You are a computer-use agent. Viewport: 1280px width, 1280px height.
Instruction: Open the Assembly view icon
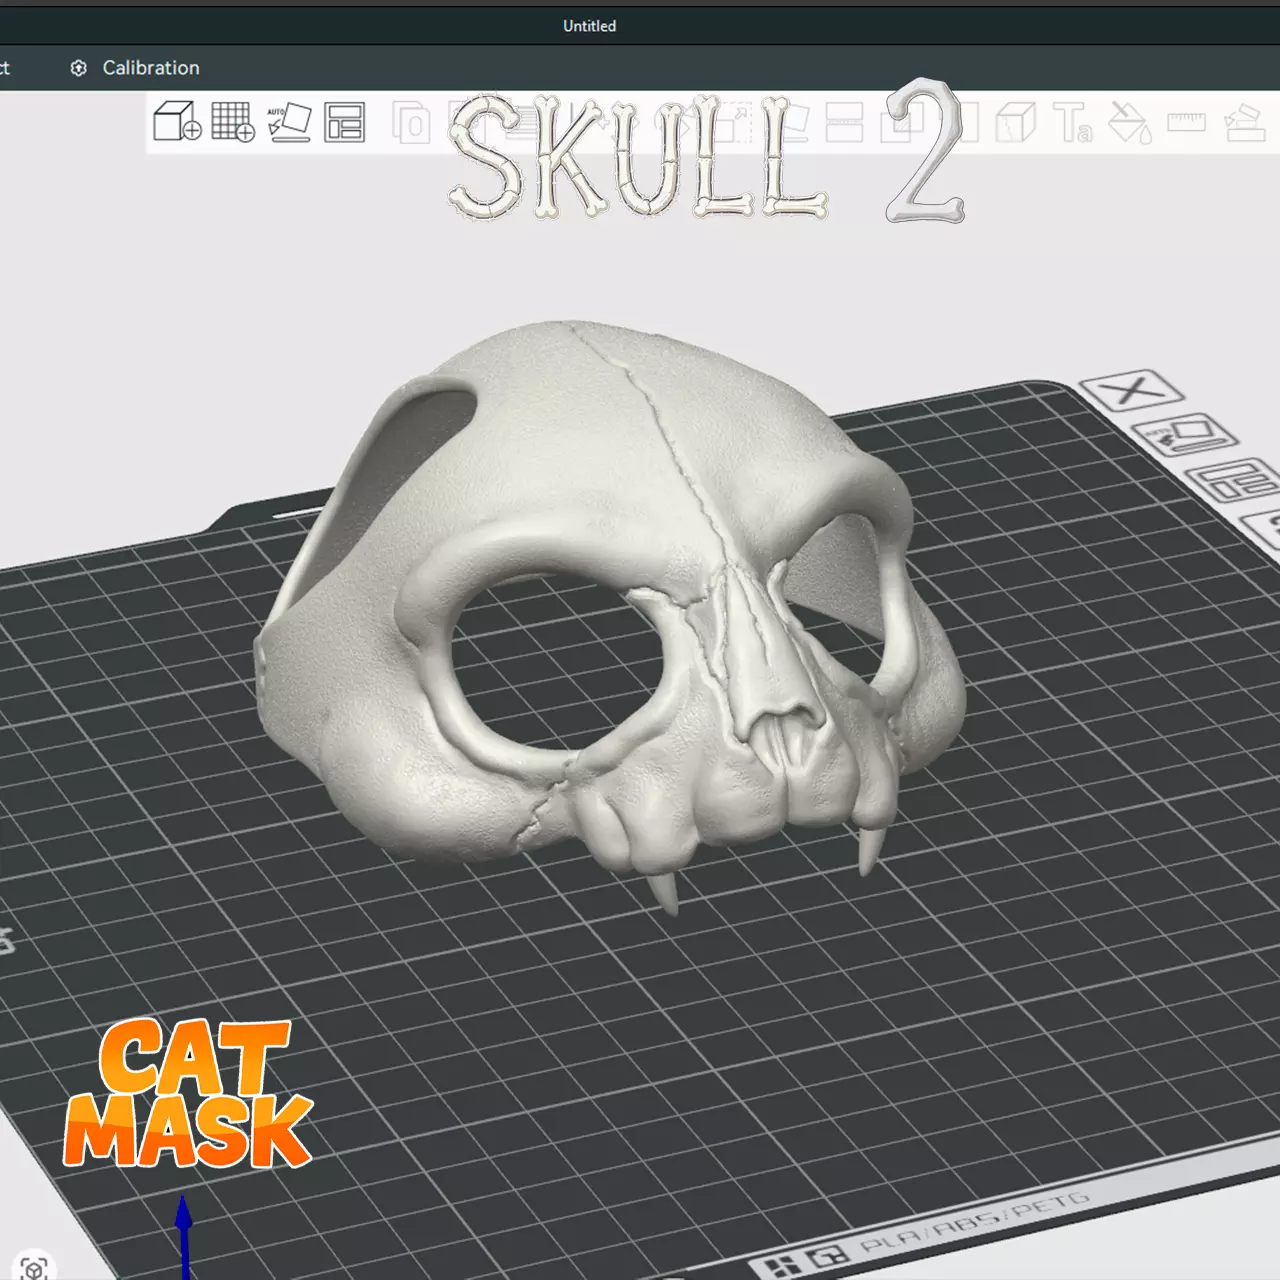click(1245, 123)
